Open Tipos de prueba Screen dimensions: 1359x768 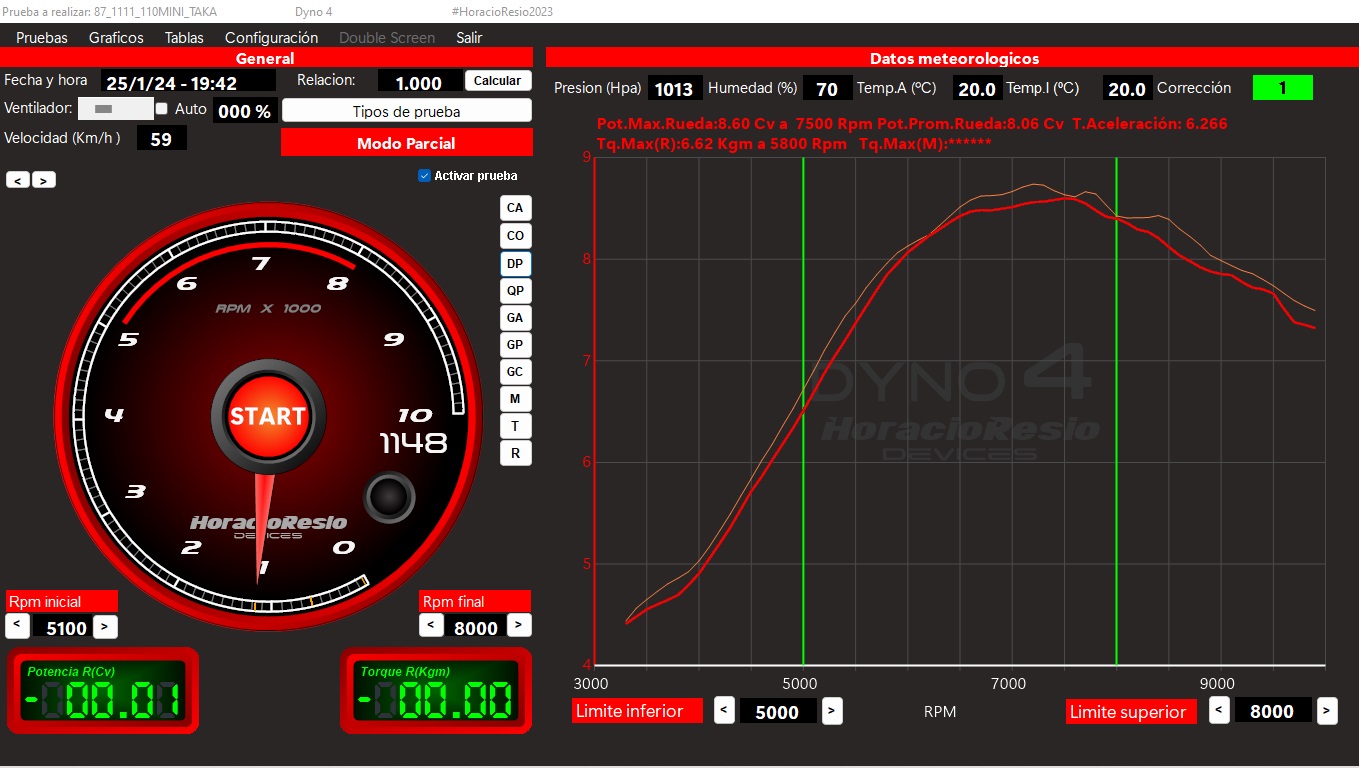[406, 111]
